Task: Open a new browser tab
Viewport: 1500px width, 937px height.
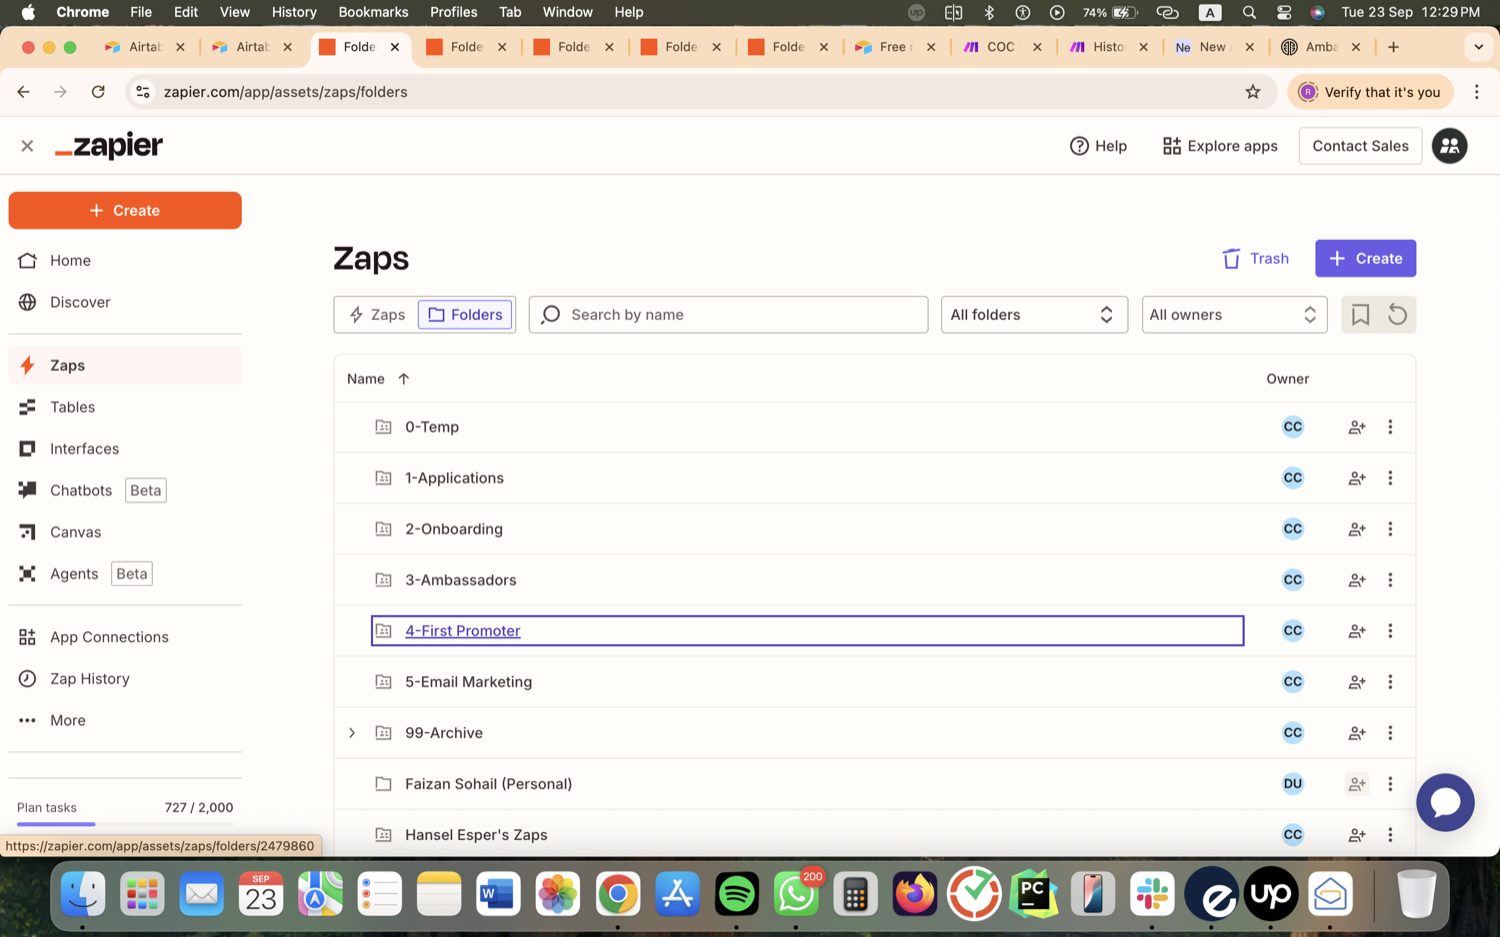Action: pyautogui.click(x=1393, y=47)
